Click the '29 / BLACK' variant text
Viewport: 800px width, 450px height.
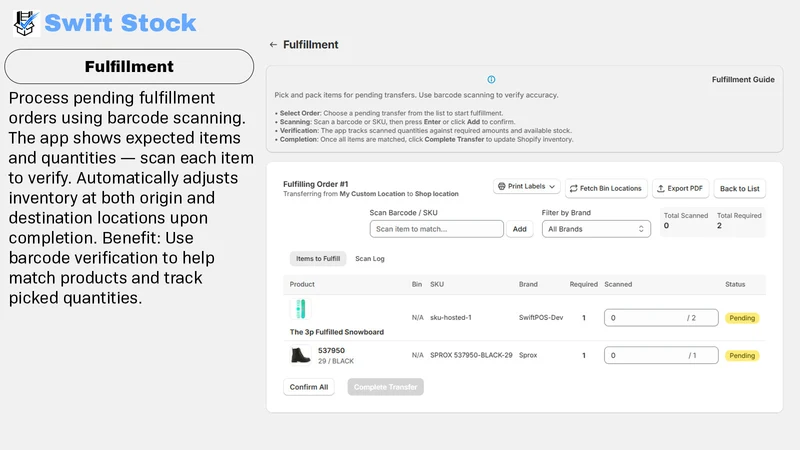pos(336,361)
